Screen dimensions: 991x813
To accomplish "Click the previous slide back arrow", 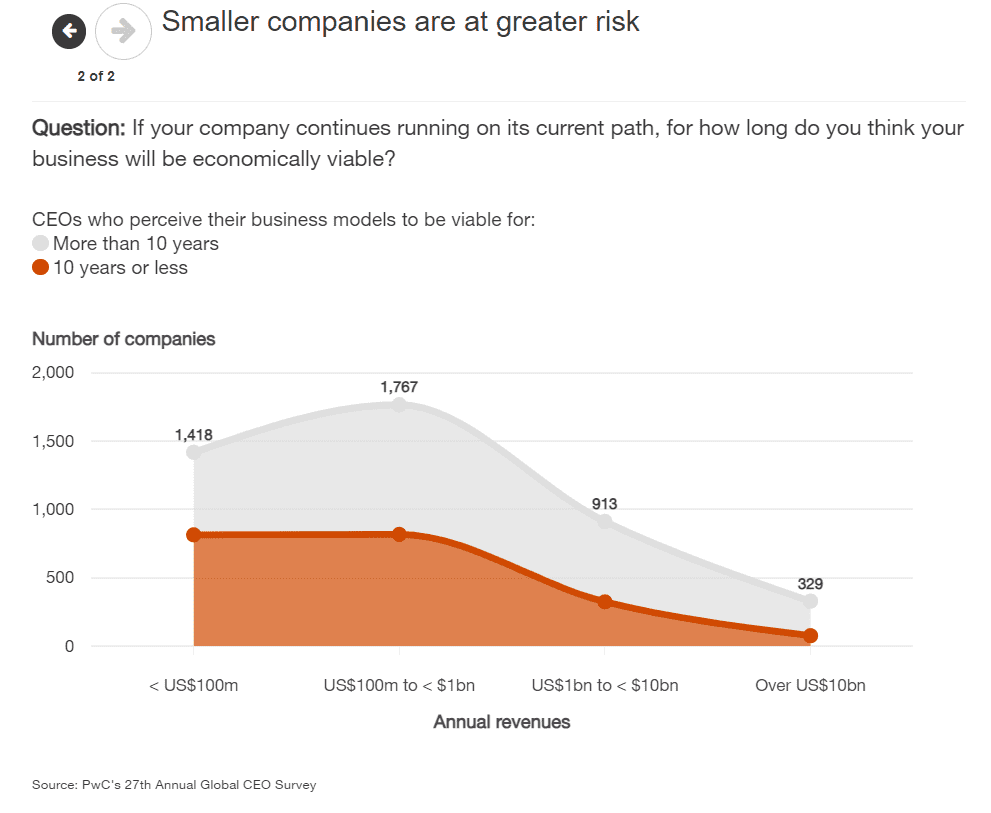I will click(x=69, y=32).
